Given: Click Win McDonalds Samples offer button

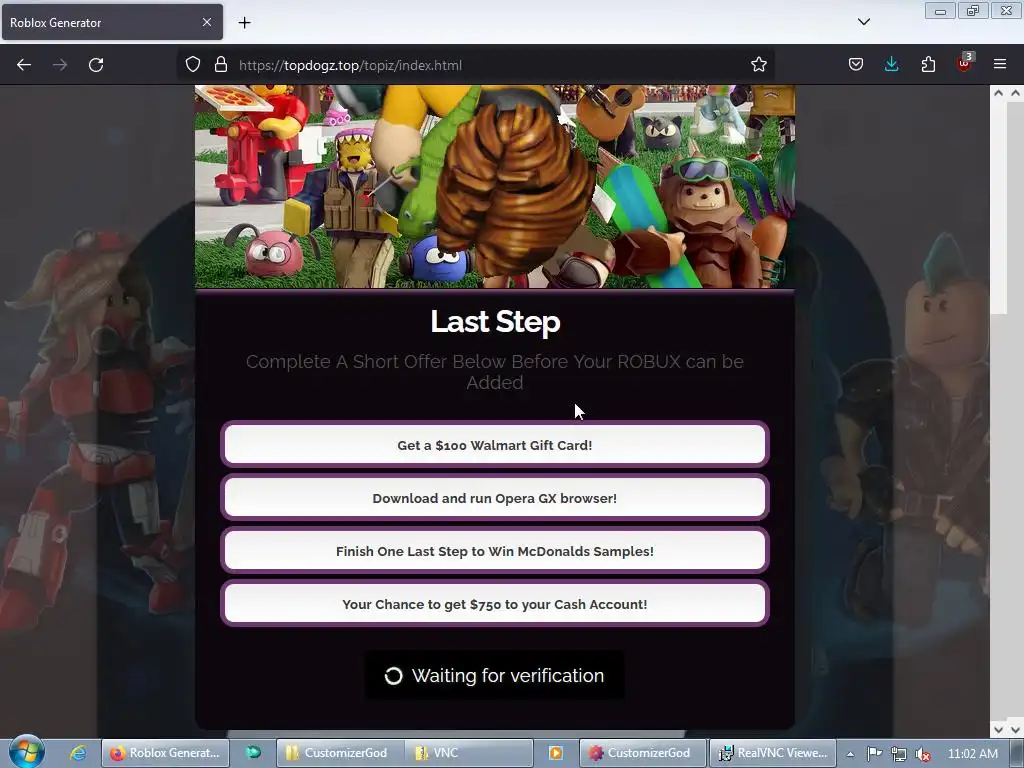Looking at the screenshot, I should tap(495, 551).
